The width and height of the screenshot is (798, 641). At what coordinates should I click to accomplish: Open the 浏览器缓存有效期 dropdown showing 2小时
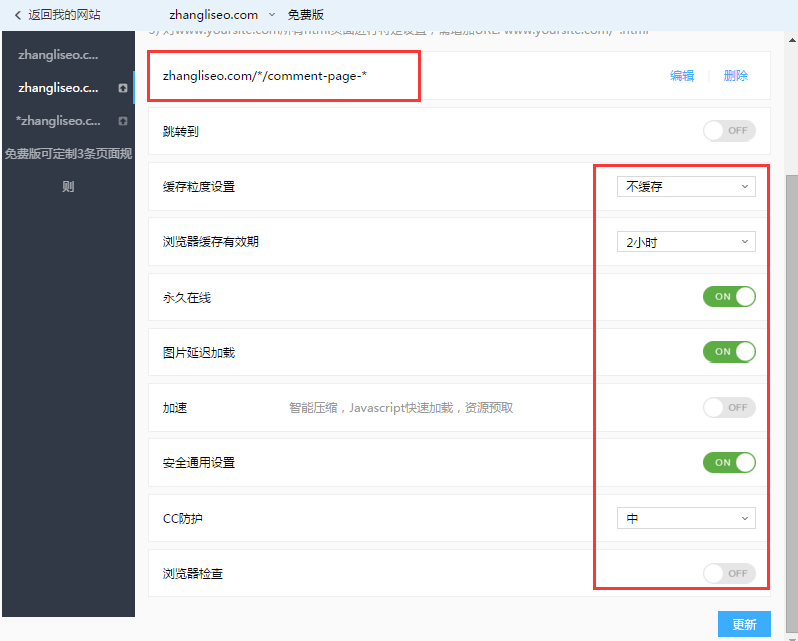686,242
